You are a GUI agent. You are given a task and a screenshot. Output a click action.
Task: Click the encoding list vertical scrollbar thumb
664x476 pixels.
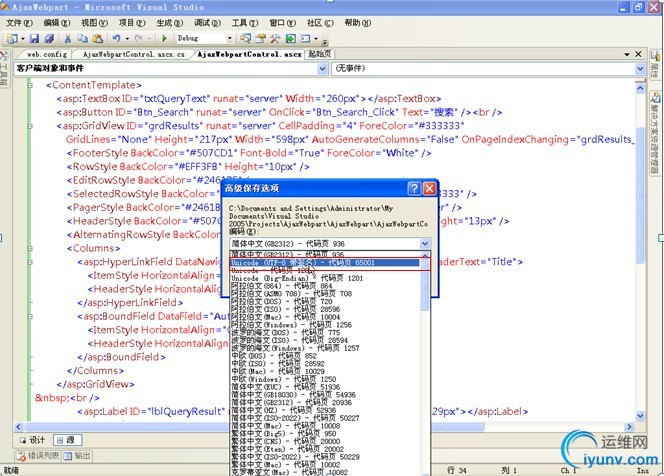426,288
